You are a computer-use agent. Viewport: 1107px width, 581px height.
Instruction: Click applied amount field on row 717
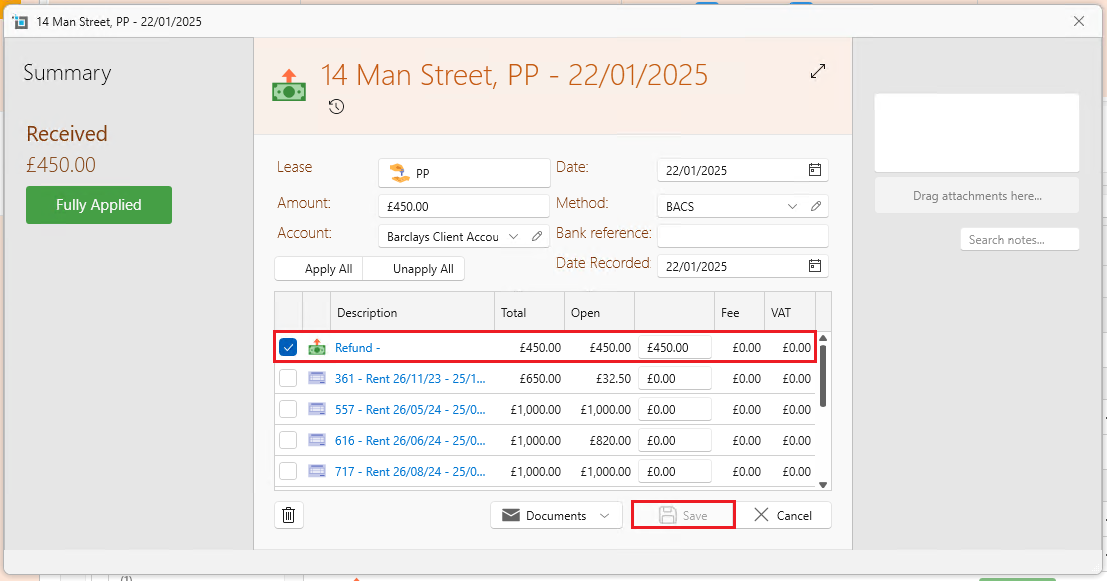[675, 471]
